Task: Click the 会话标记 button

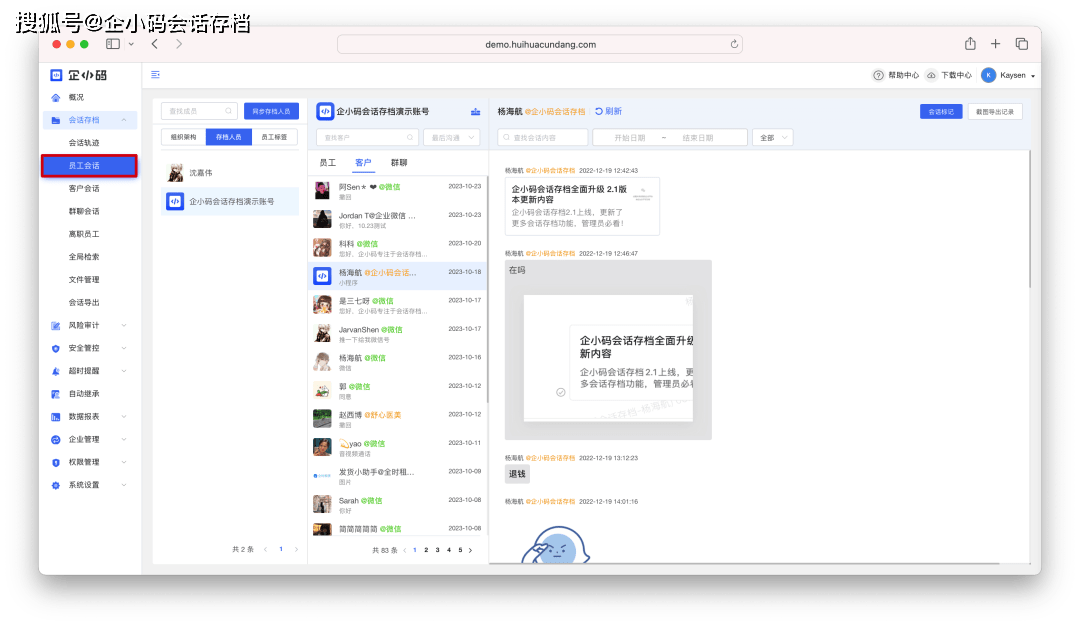Action: [941, 112]
